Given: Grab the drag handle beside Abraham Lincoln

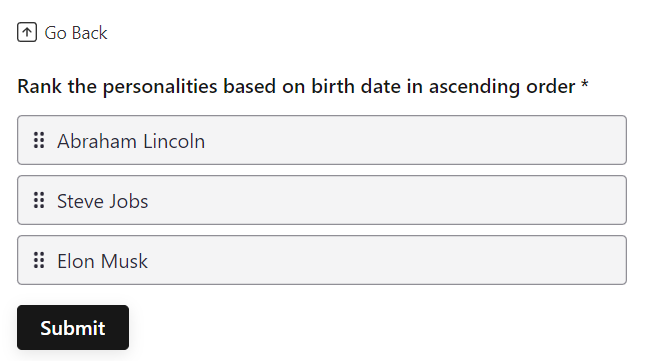Looking at the screenshot, I should pyautogui.click(x=39, y=140).
